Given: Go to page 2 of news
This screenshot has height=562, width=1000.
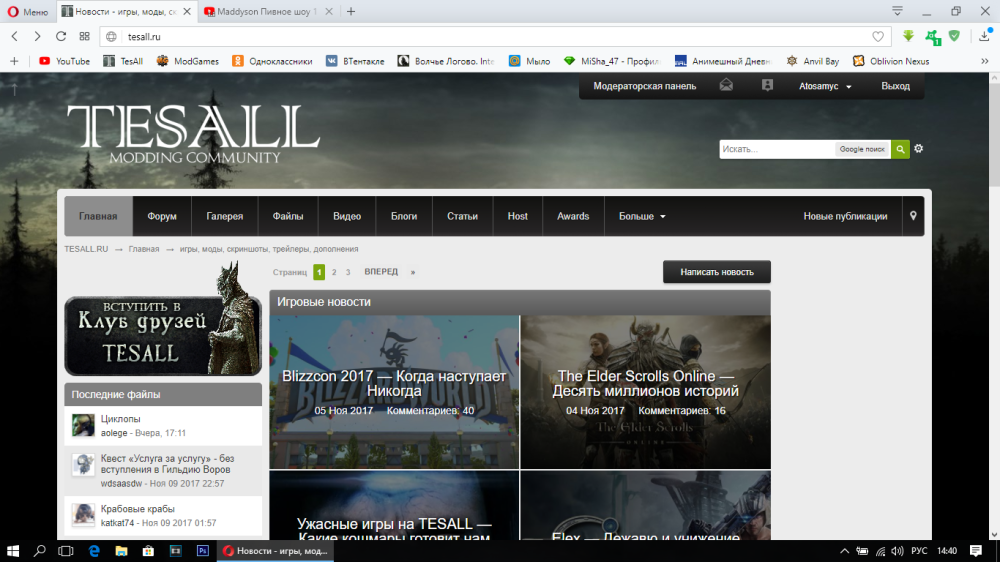Looking at the screenshot, I should [x=334, y=272].
